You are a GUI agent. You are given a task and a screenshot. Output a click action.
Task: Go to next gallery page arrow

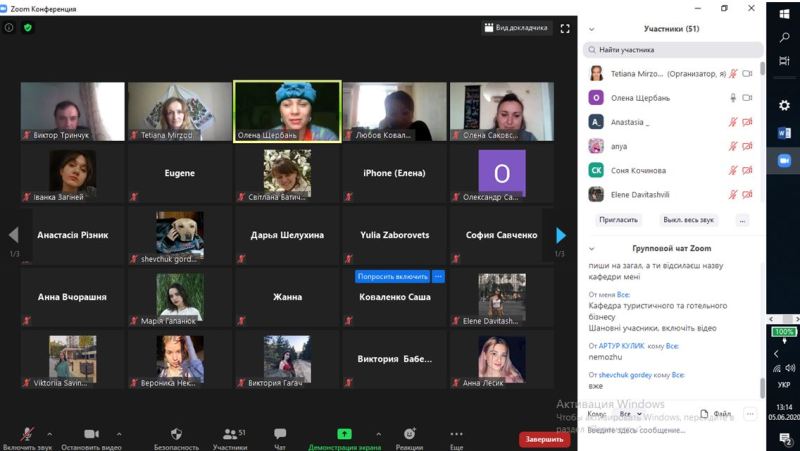561,235
